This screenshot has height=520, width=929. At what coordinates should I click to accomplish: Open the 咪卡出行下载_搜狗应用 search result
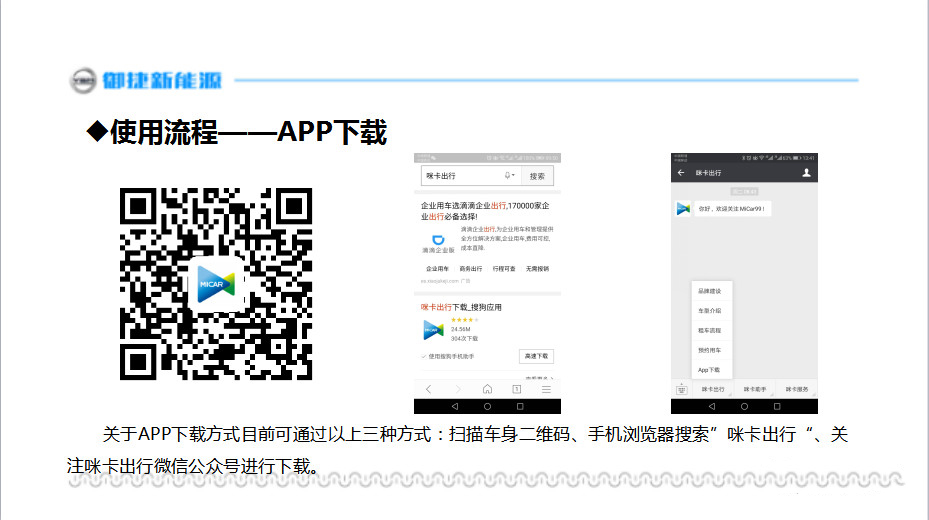click(x=461, y=307)
